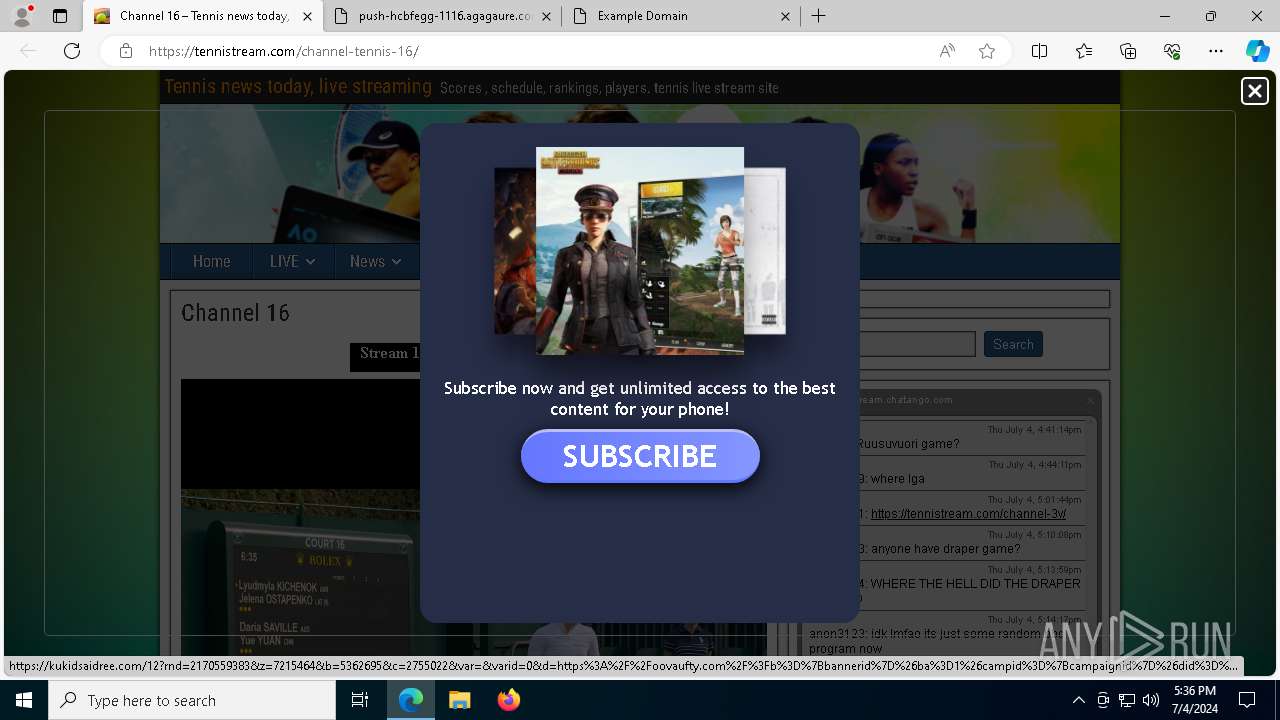Click the taskbar search box

click(192, 700)
